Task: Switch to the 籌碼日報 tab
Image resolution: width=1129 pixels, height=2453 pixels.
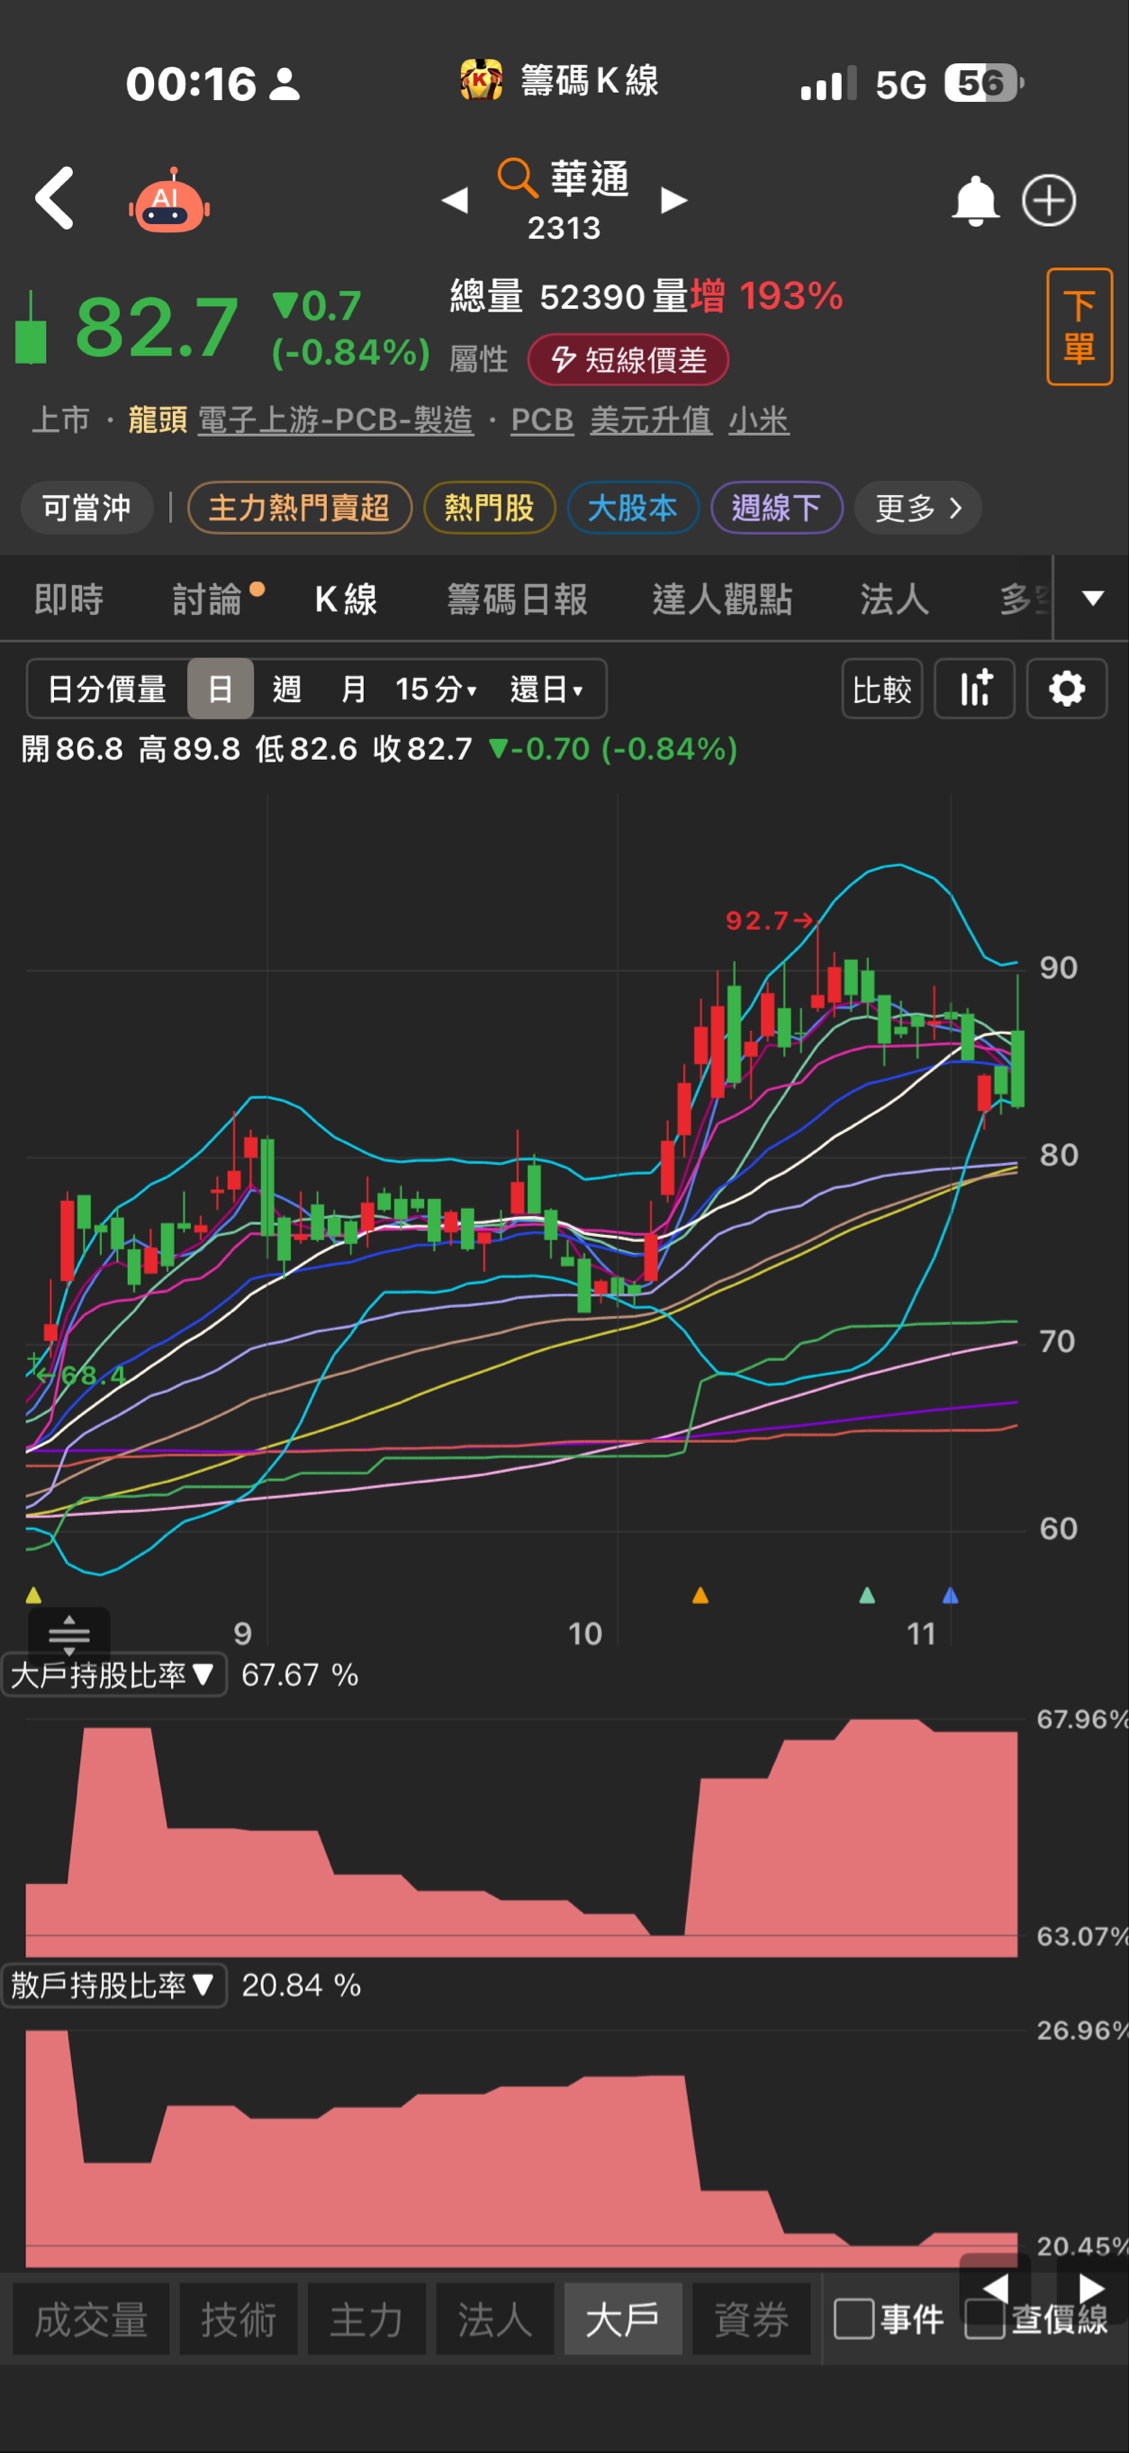Action: click(x=516, y=600)
